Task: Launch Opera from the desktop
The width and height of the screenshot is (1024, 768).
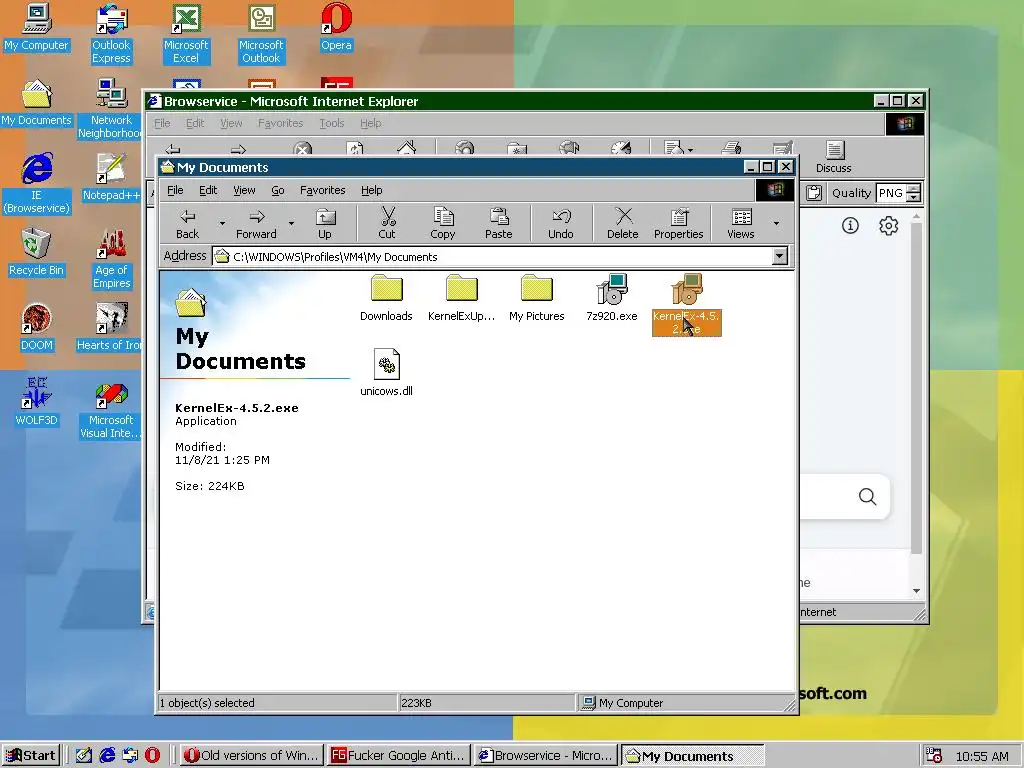Action: [336, 28]
